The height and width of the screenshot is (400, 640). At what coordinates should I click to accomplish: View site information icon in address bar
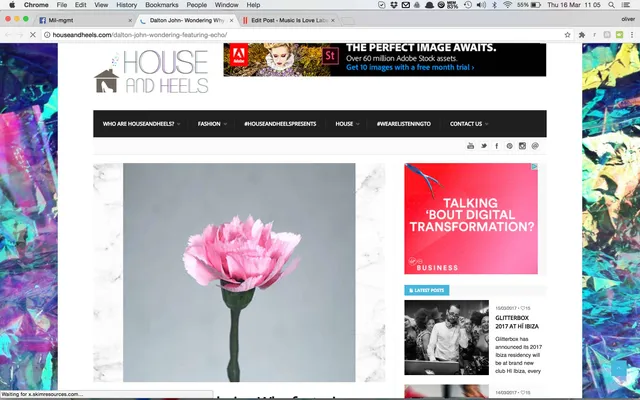(47, 35)
